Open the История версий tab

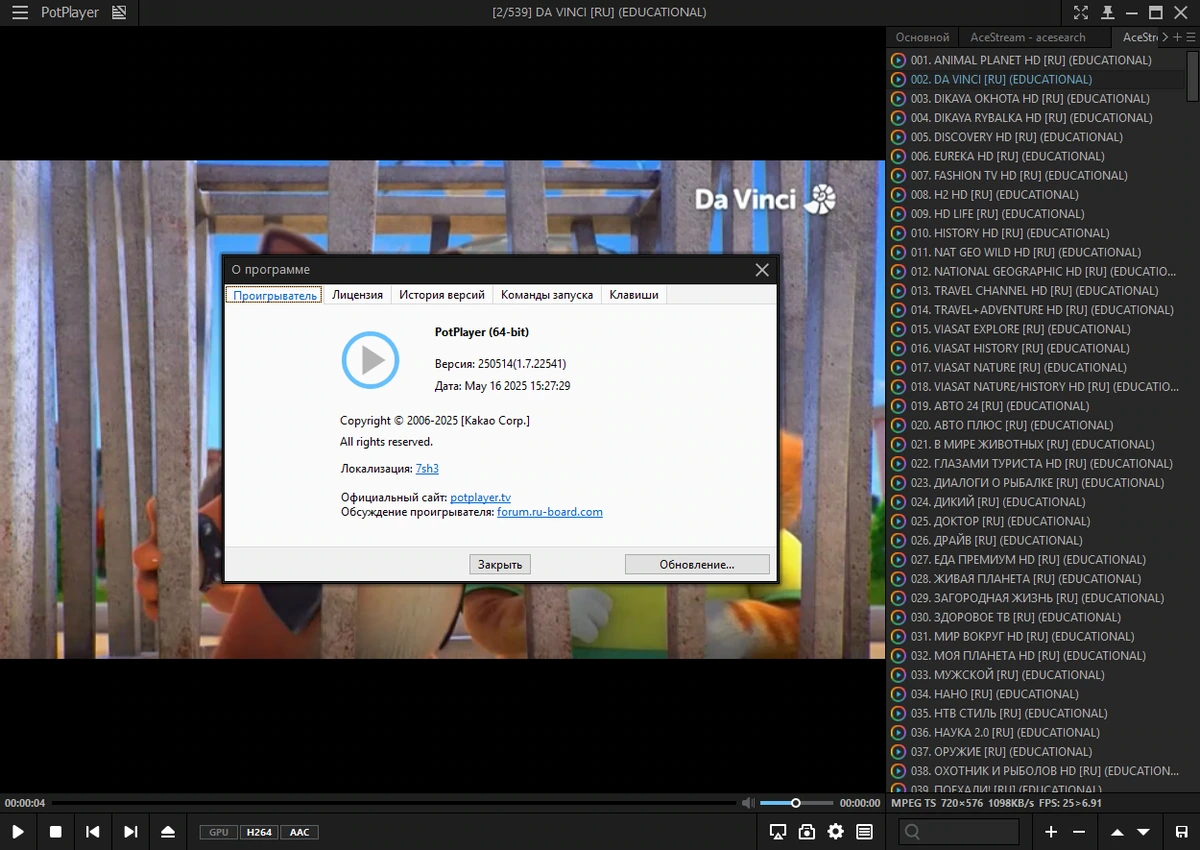click(442, 295)
